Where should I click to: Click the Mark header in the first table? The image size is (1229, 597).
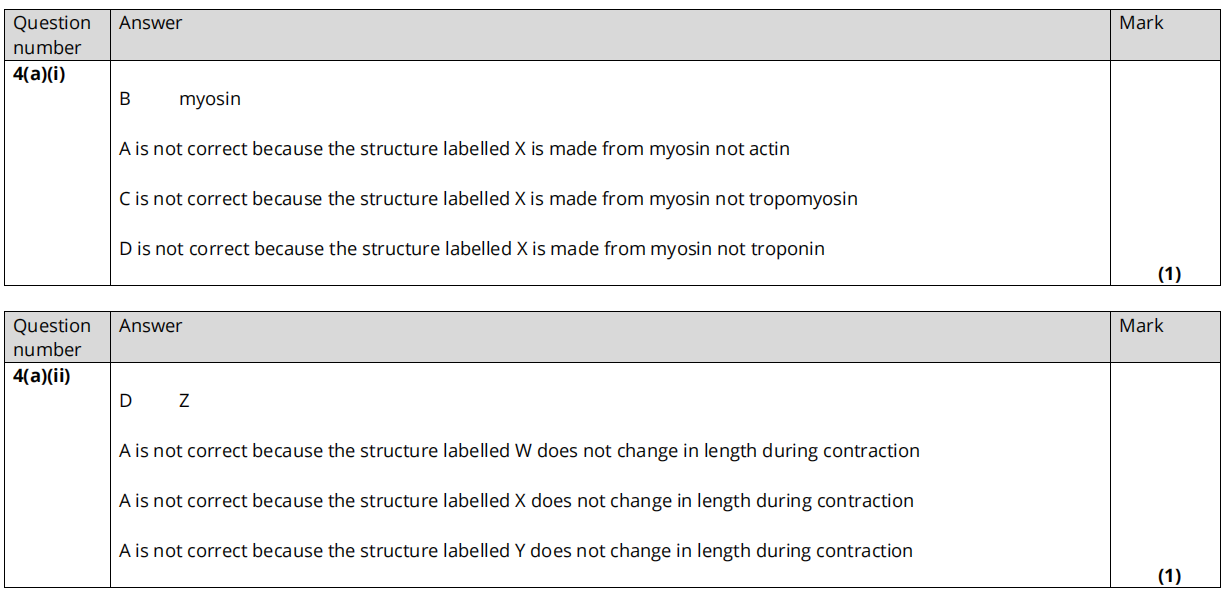(x=1141, y=23)
